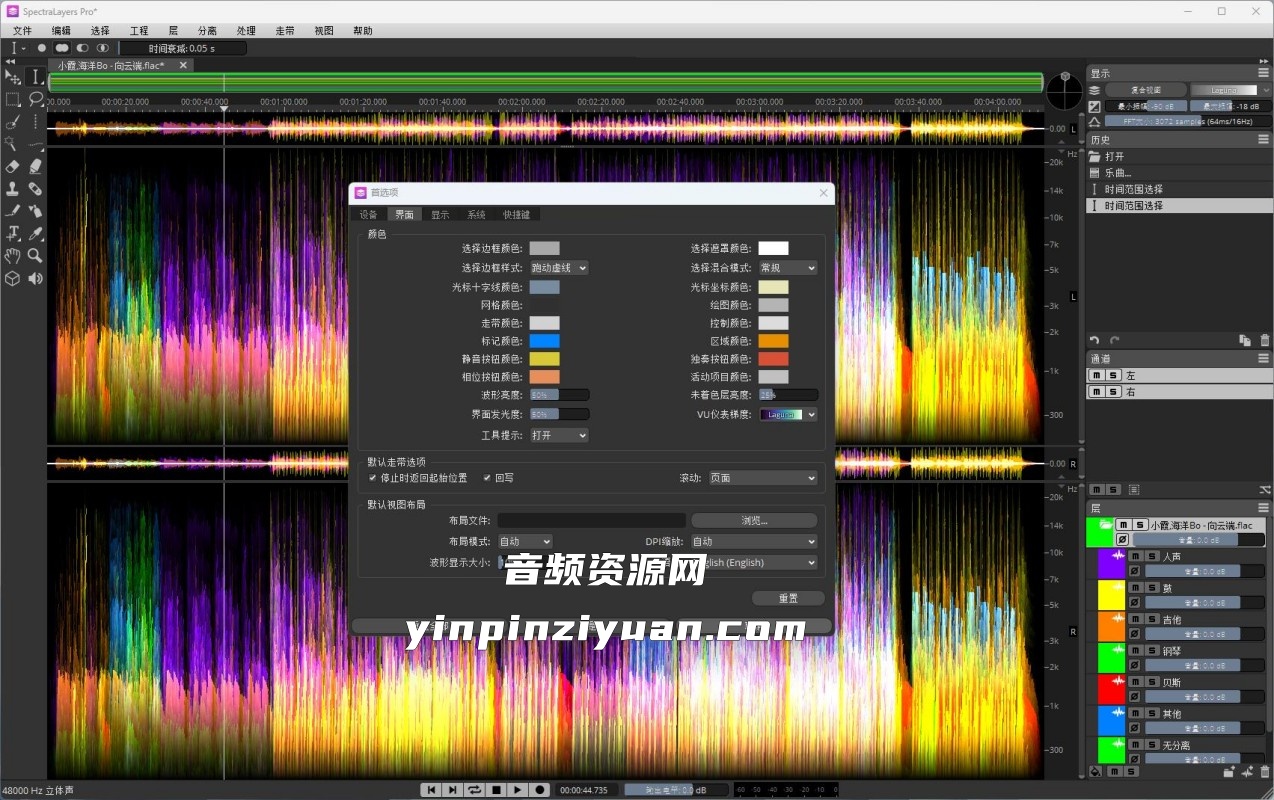This screenshot has height=800, width=1274.
Task: Select the move/transform tool in toolbar
Action: (12, 77)
